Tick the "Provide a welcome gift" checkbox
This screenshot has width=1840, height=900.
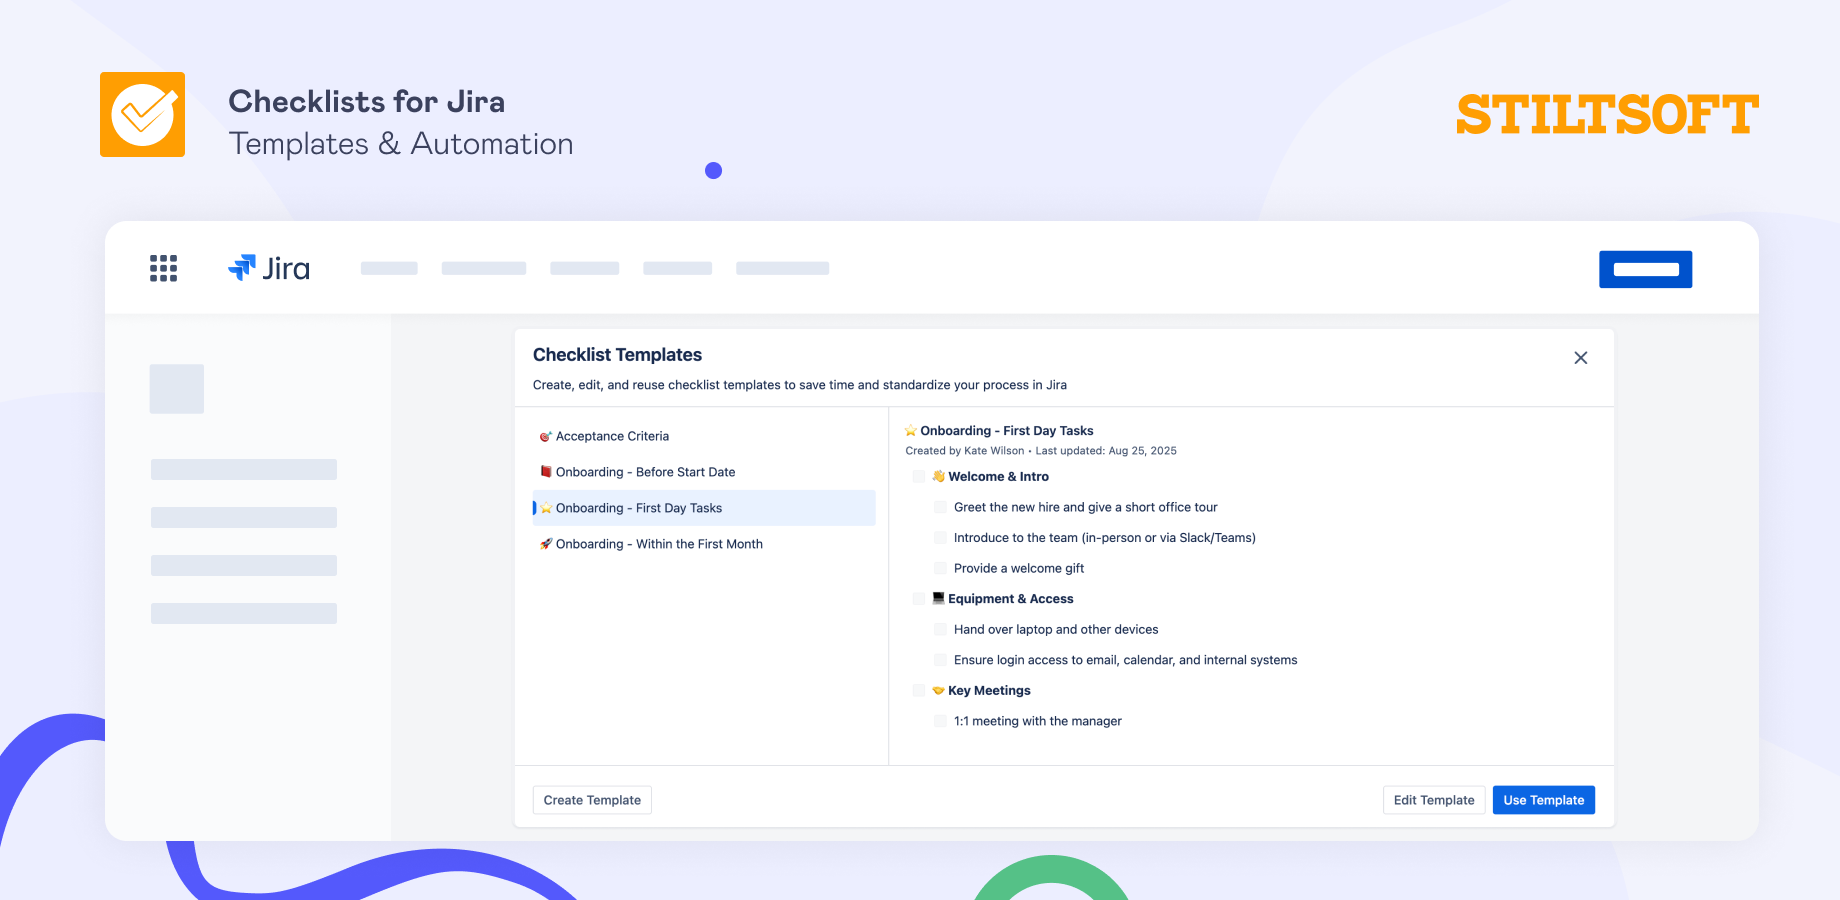pyautogui.click(x=940, y=567)
